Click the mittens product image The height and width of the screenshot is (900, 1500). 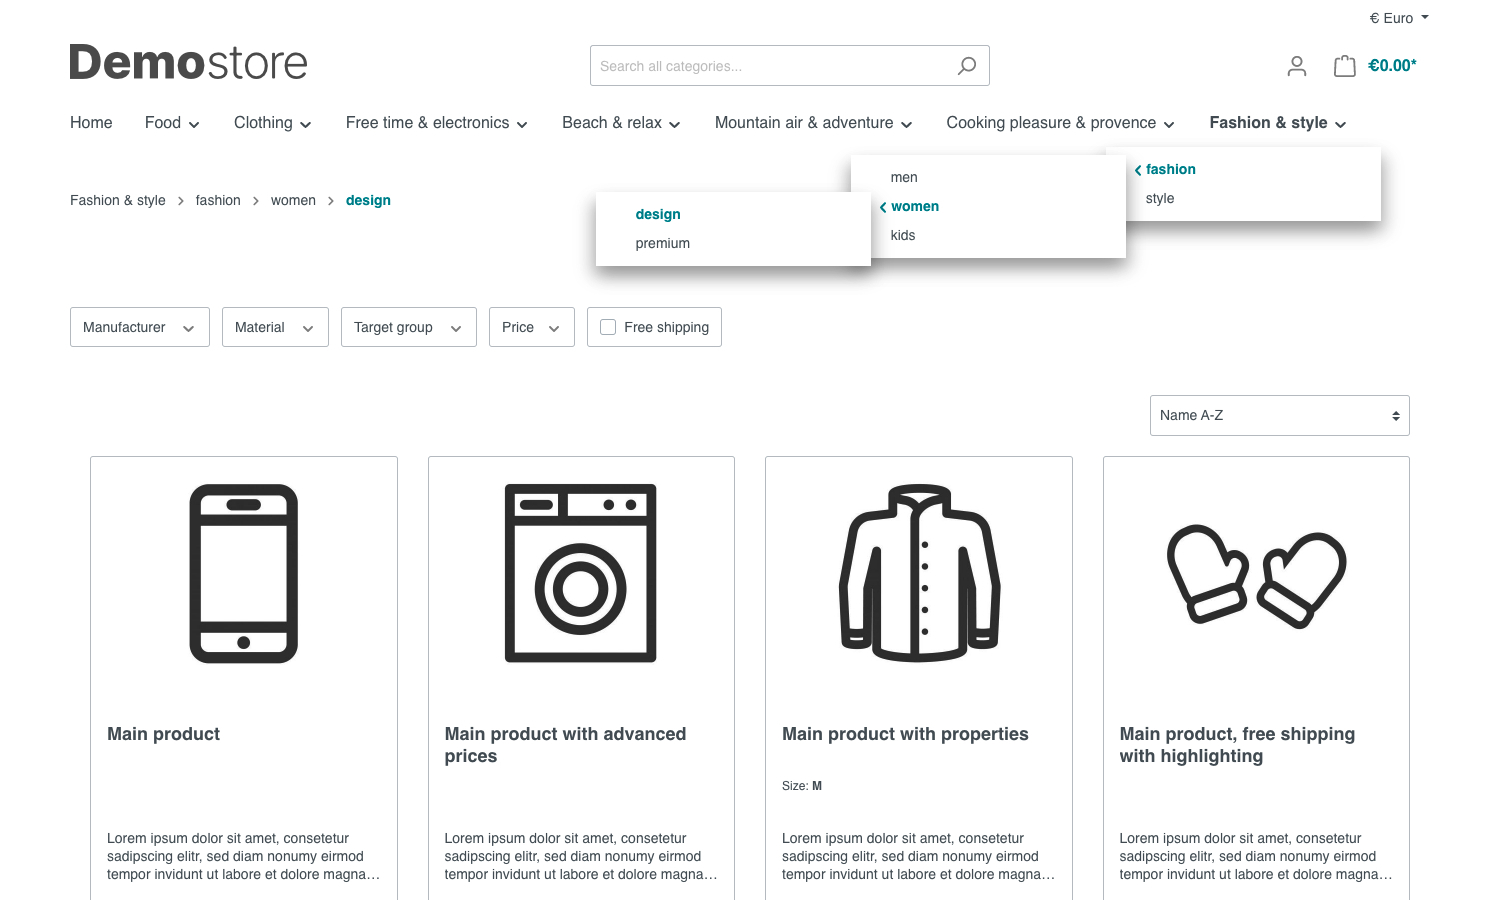[1256, 575]
